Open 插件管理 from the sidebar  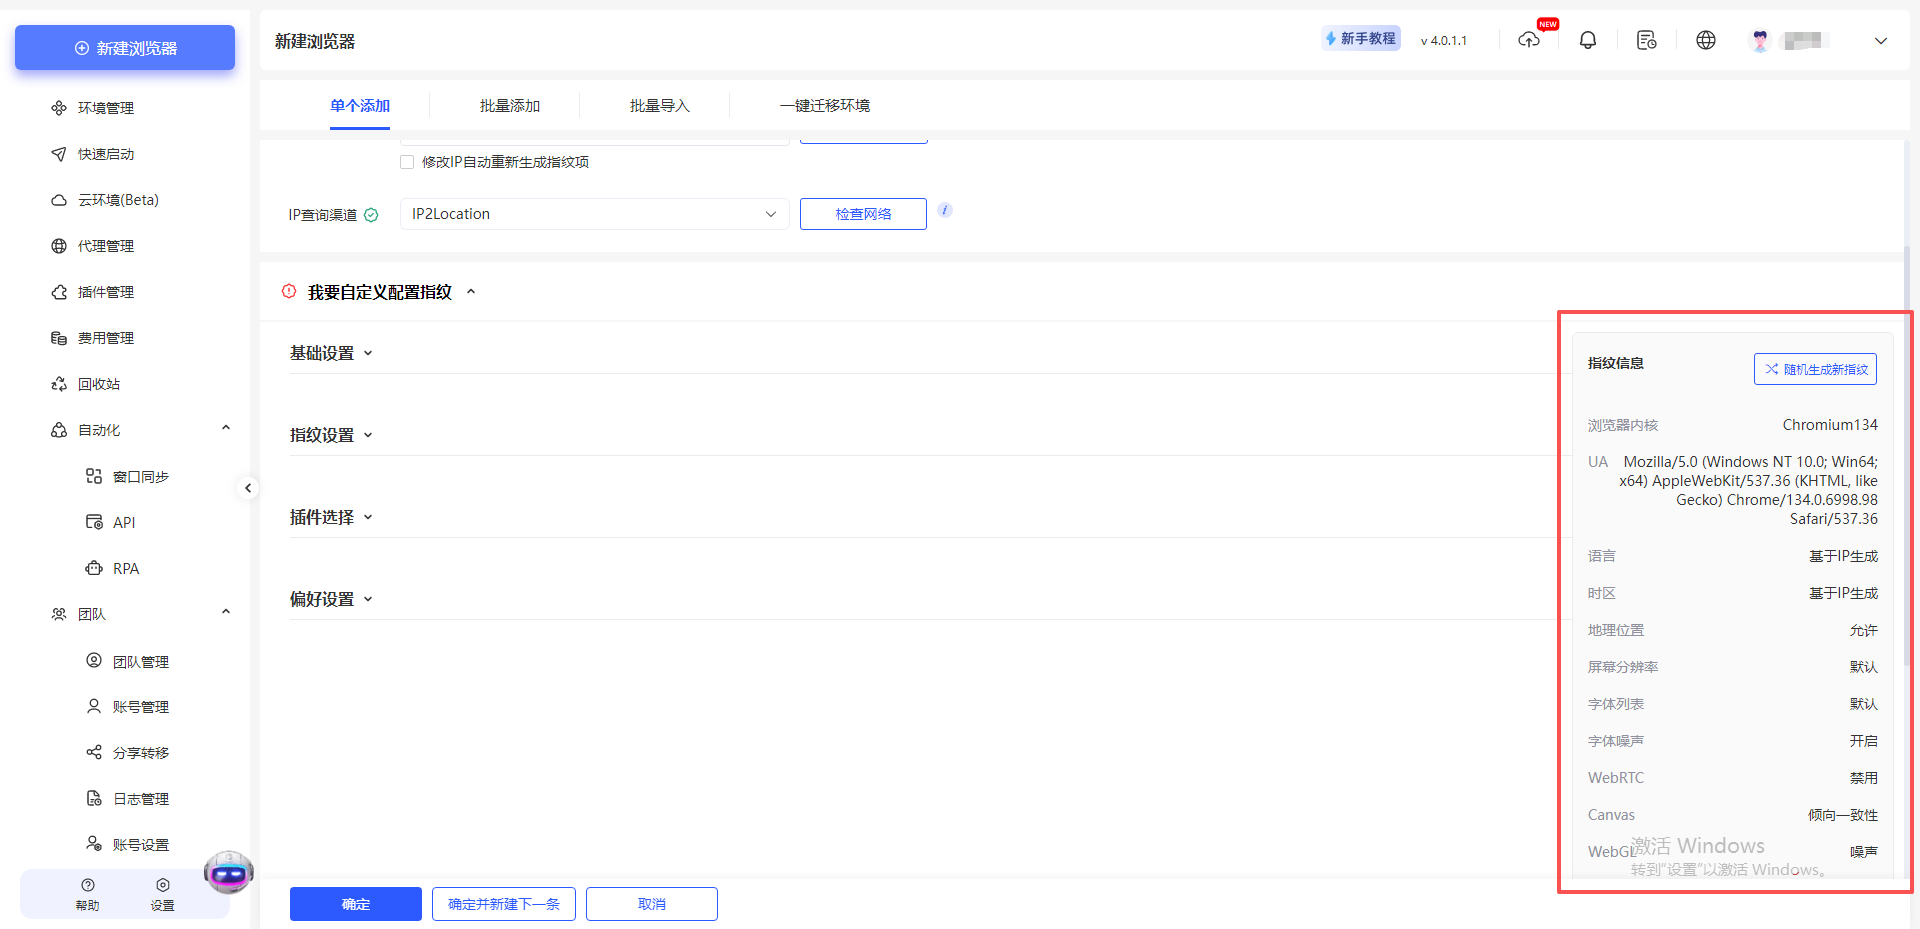coord(106,291)
